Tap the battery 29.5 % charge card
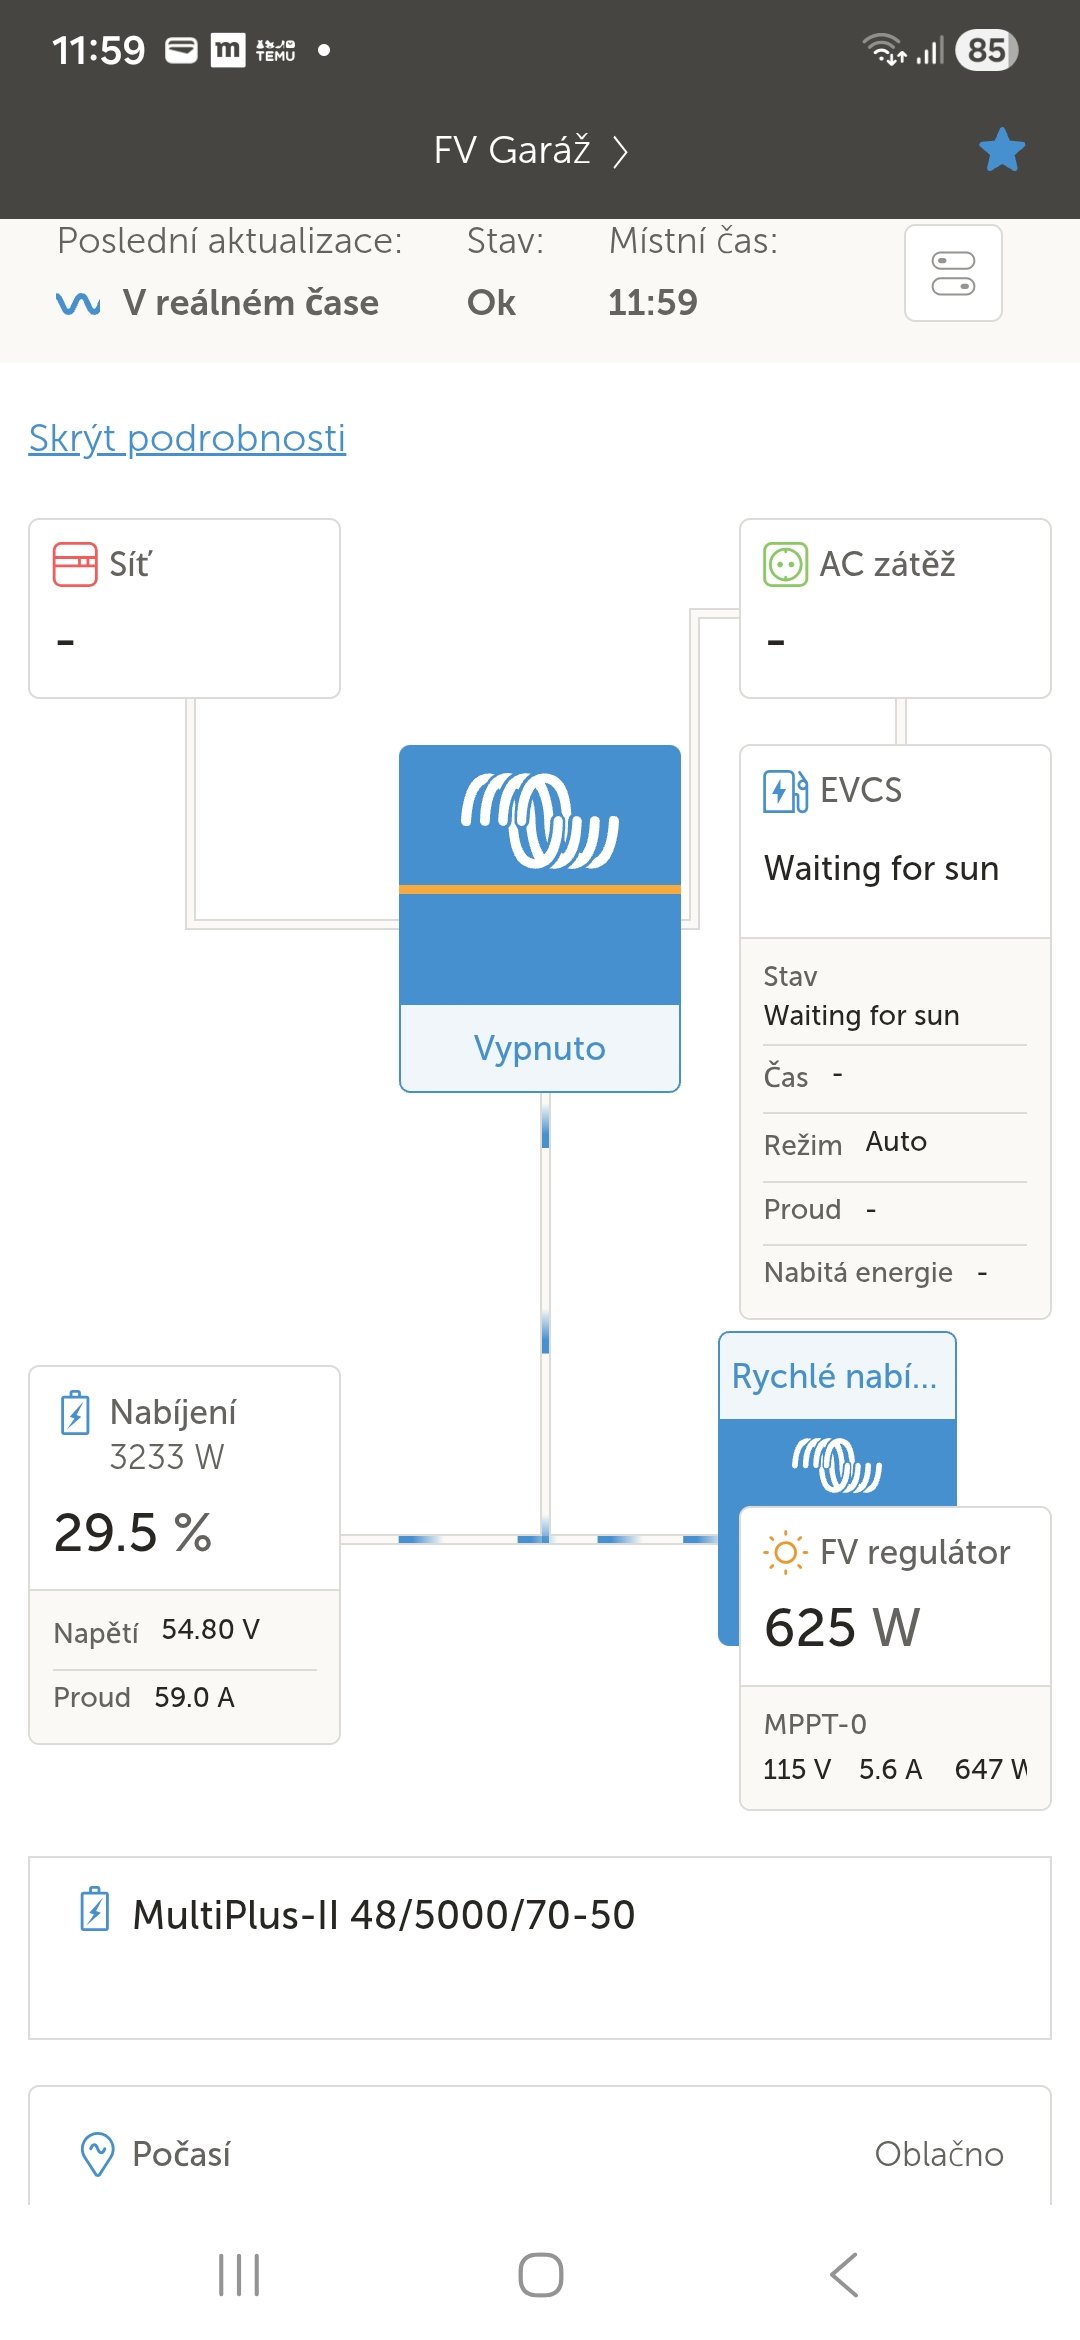This screenshot has height=2340, width=1080. pos(184,1531)
